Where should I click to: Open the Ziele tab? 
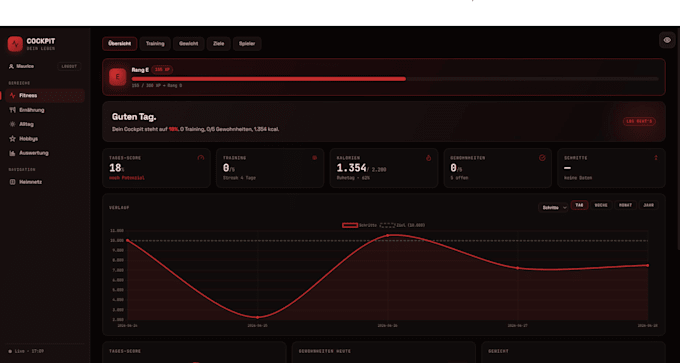point(219,44)
